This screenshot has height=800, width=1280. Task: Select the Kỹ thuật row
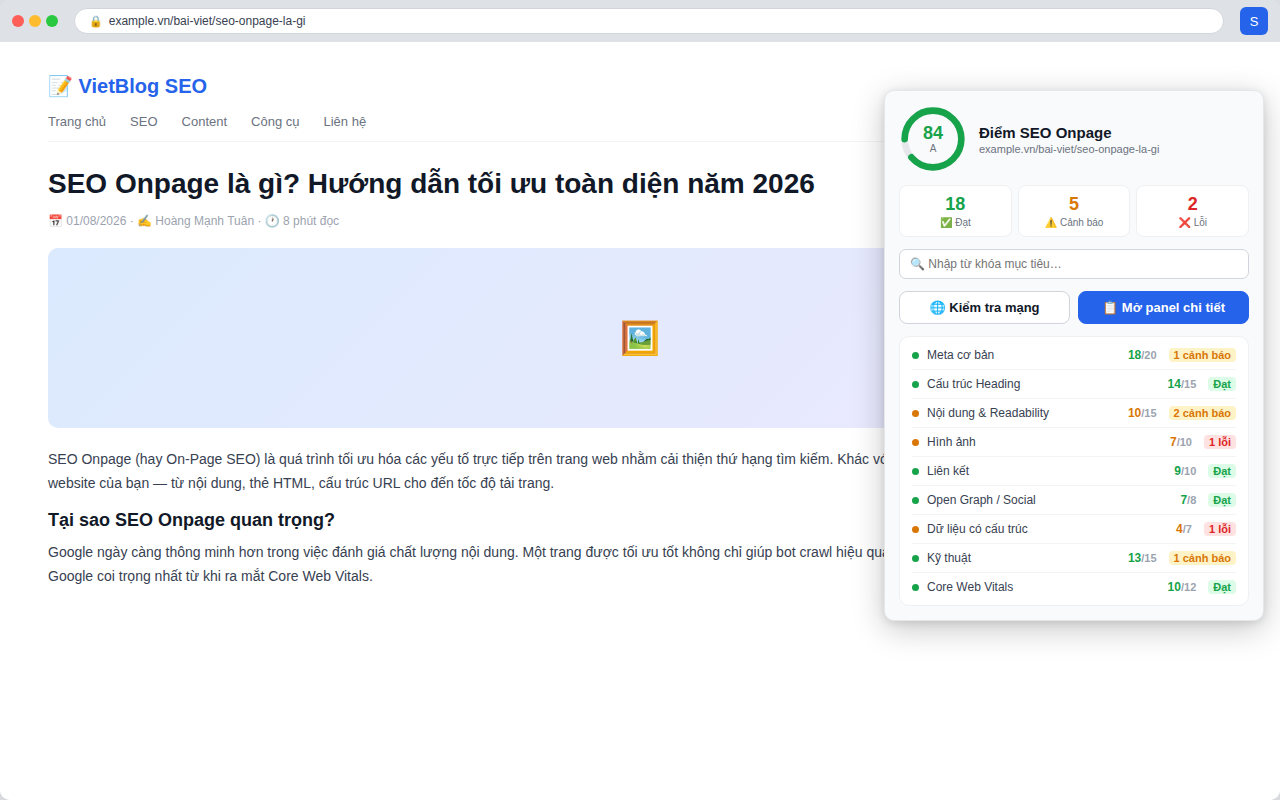pyautogui.click(x=1074, y=558)
